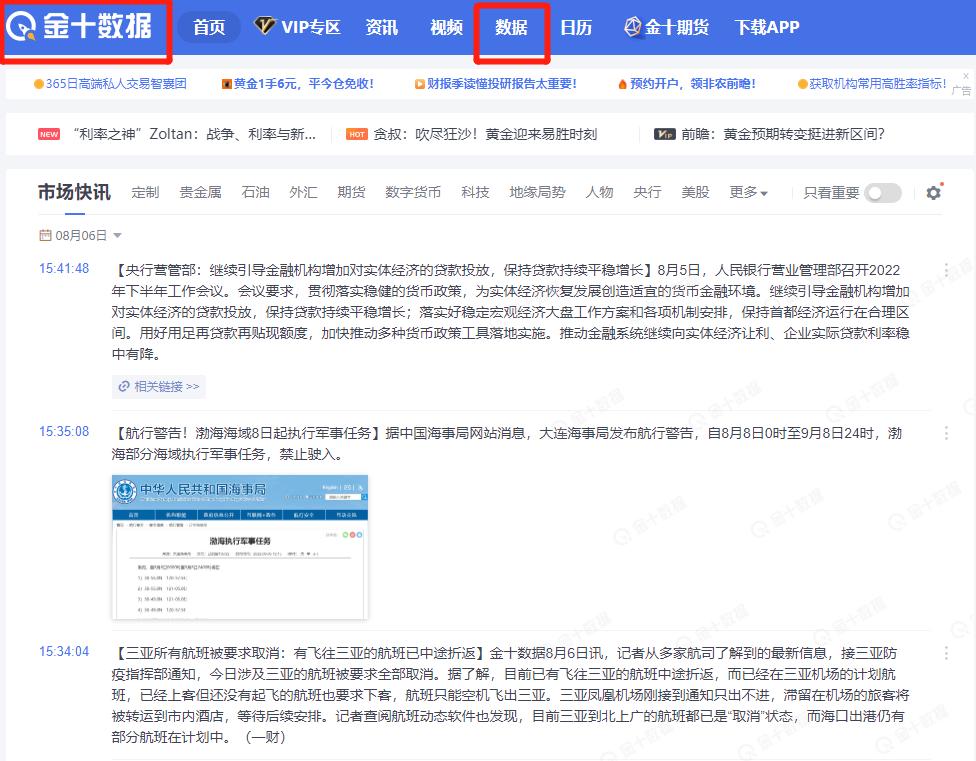
Task: Click the 下载APP button
Action: [766, 28]
